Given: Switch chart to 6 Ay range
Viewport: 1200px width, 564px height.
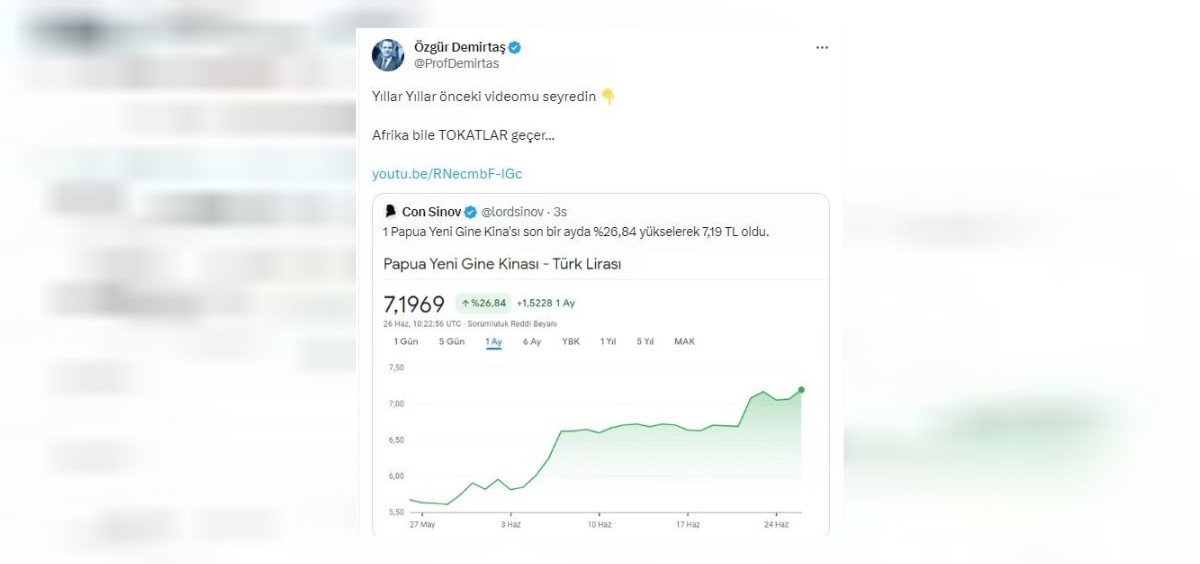Looking at the screenshot, I should tap(532, 341).
